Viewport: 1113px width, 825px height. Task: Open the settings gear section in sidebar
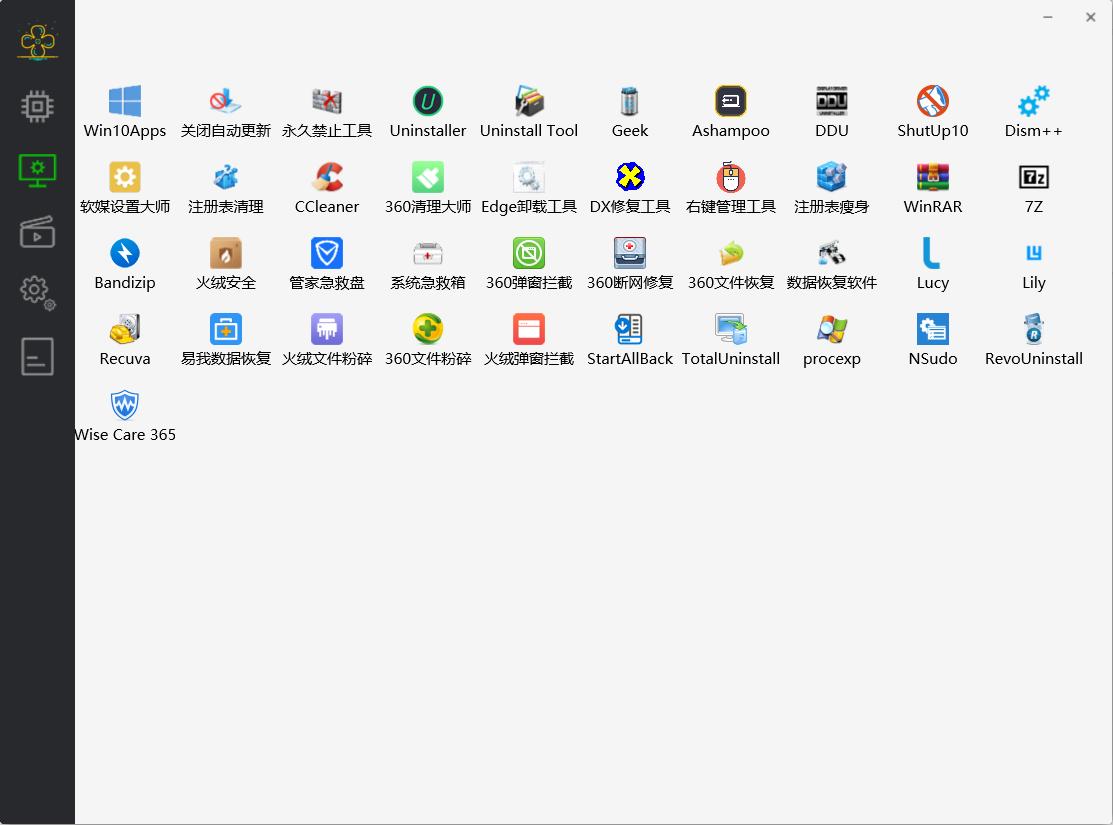point(37,292)
